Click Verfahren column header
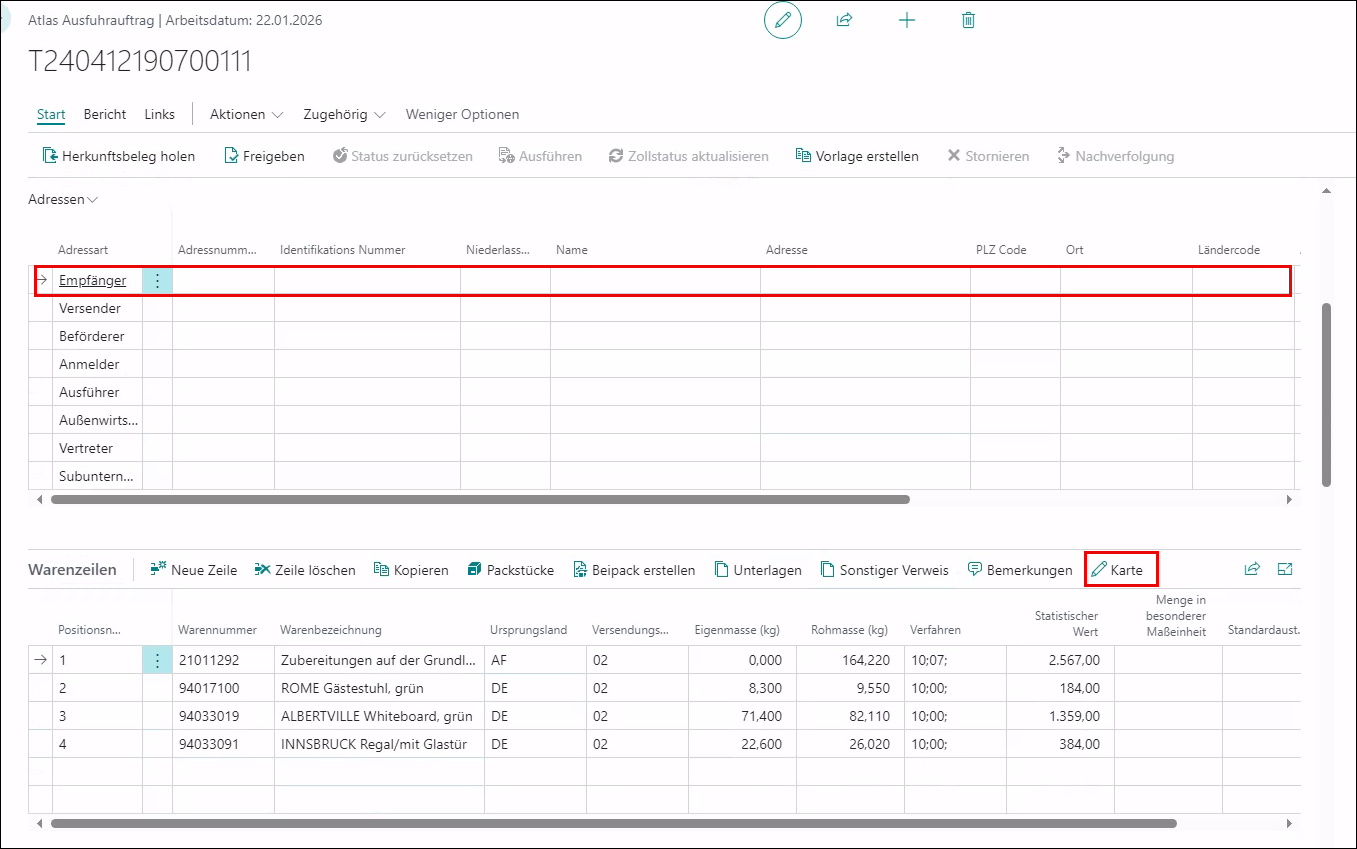1357x849 pixels. (935, 630)
